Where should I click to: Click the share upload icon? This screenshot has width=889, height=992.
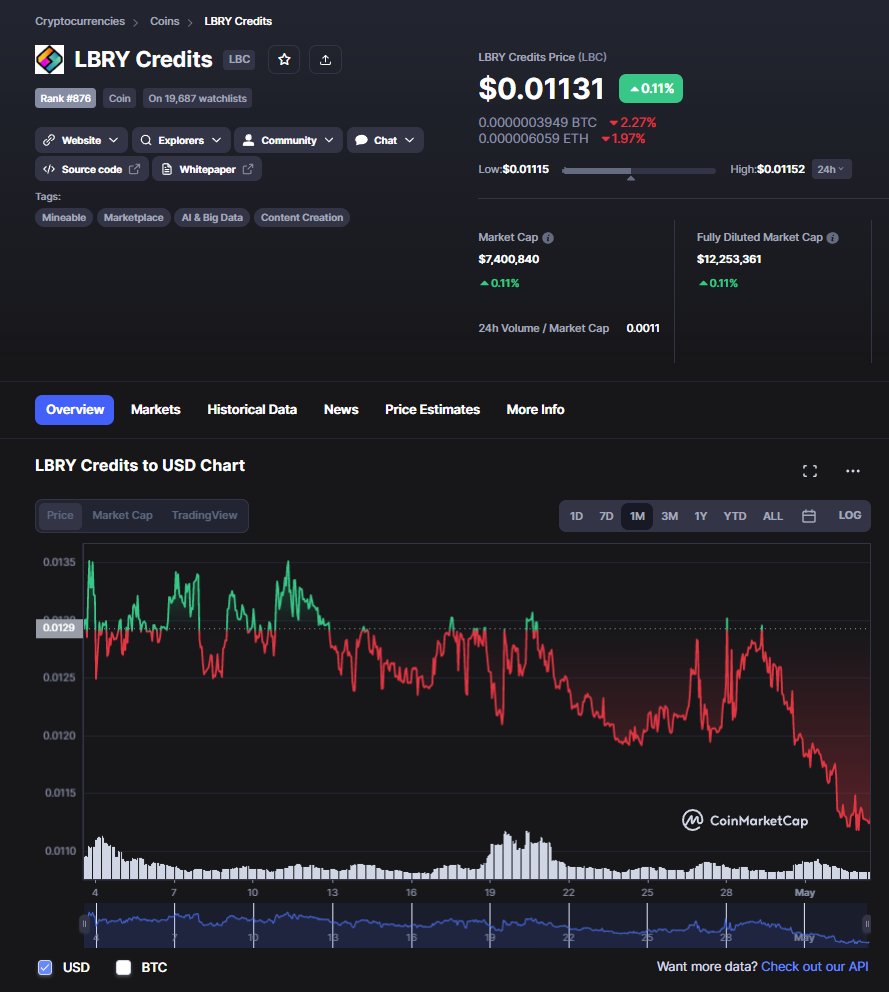(325, 59)
